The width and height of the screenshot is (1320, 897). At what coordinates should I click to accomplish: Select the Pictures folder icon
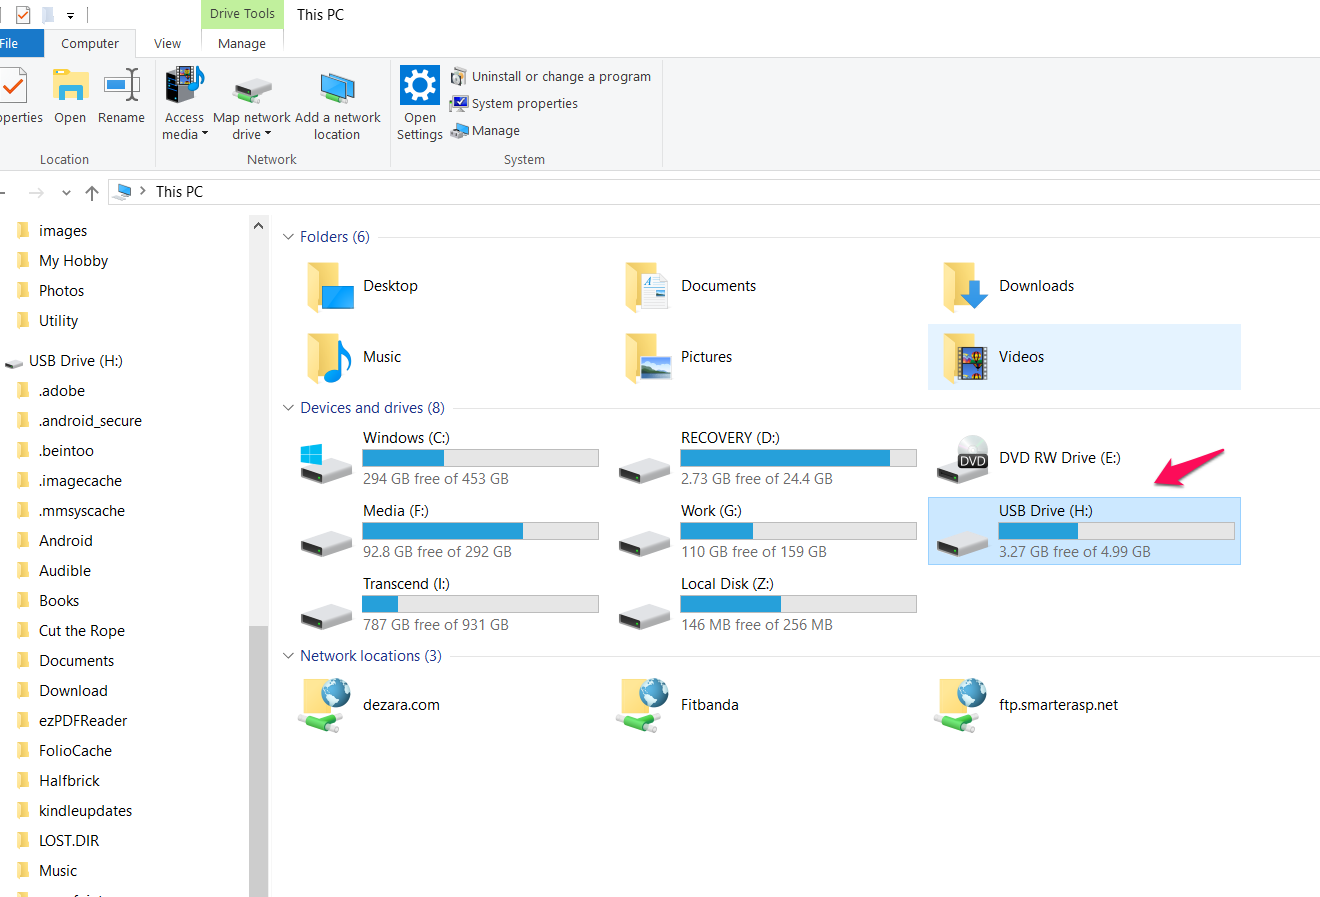pos(648,358)
